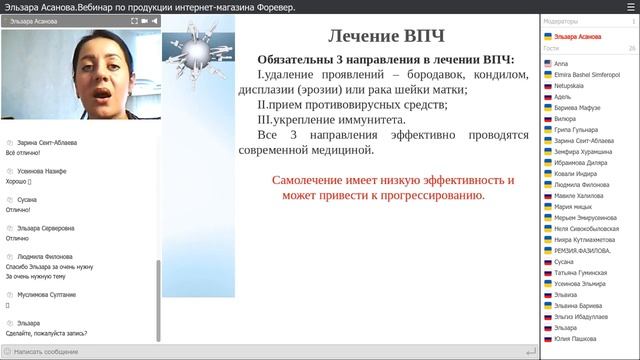Click the flag icon beside Anna
Viewport: 640px width, 360px height.
548,64
